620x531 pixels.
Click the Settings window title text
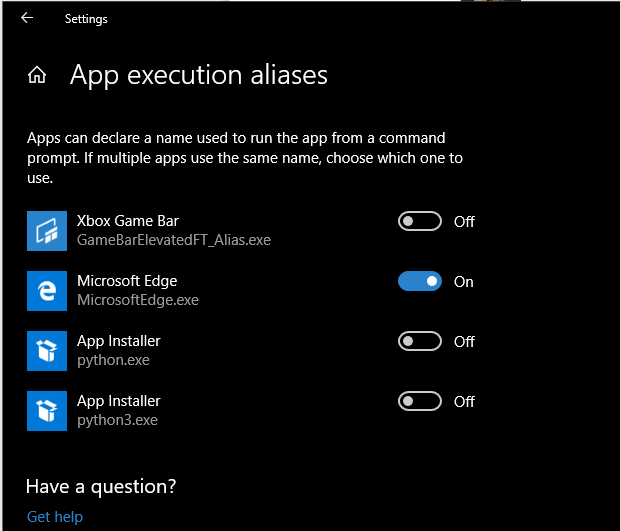[x=86, y=19]
